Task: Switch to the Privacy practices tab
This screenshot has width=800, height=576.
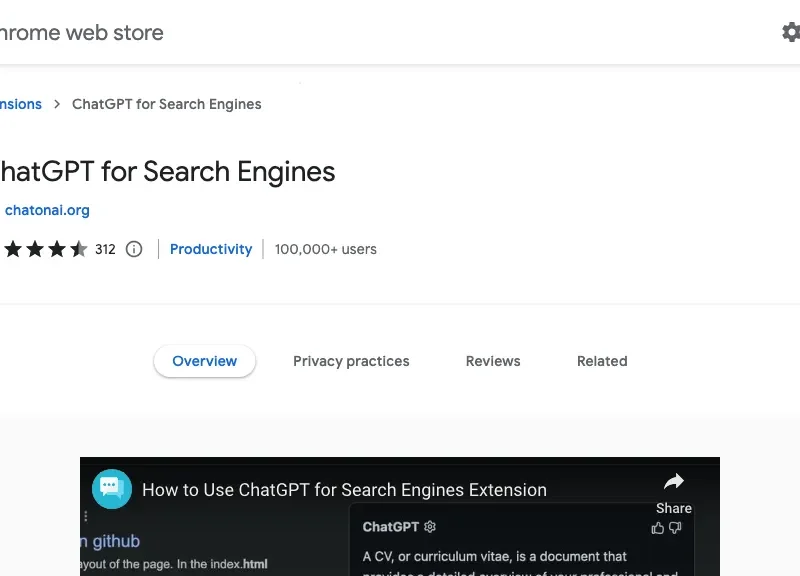Action: point(351,361)
